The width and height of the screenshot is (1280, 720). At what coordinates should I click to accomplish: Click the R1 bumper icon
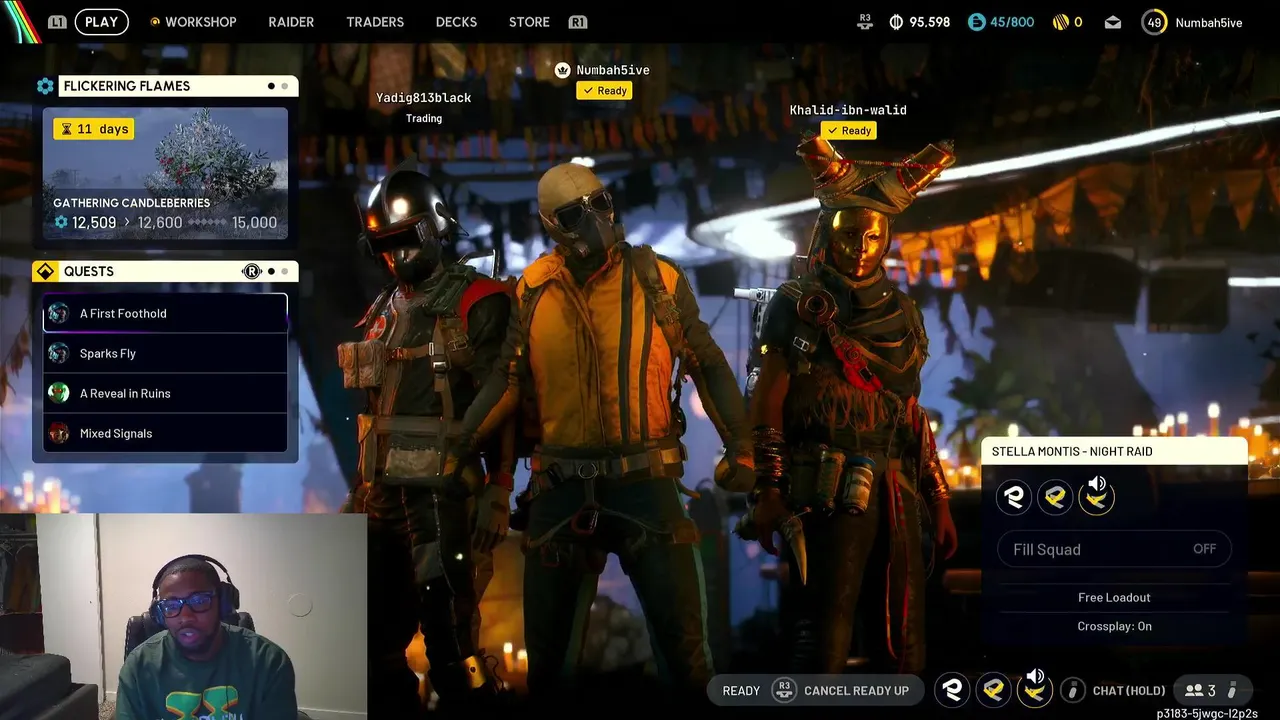click(x=577, y=22)
